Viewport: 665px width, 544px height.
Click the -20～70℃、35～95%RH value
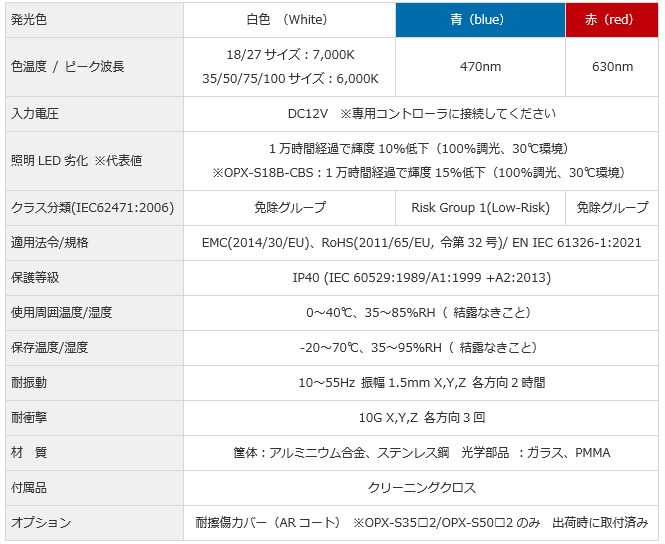click(421, 348)
